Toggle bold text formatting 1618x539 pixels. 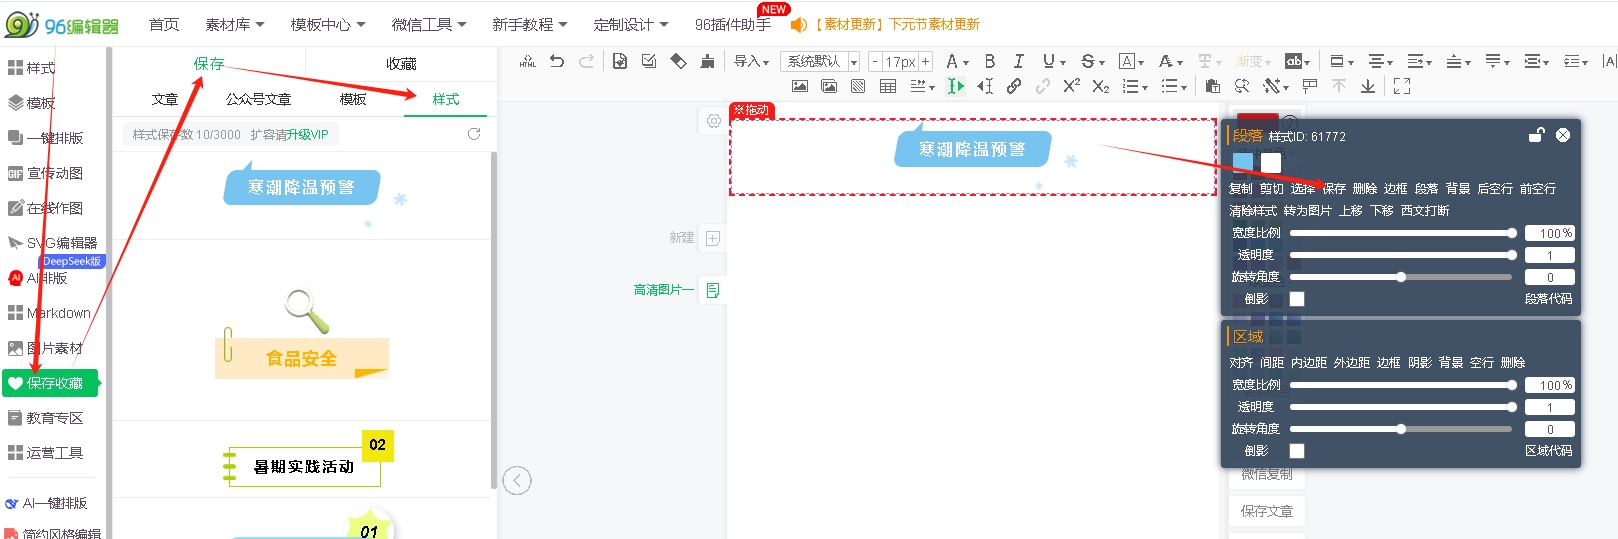click(x=989, y=61)
